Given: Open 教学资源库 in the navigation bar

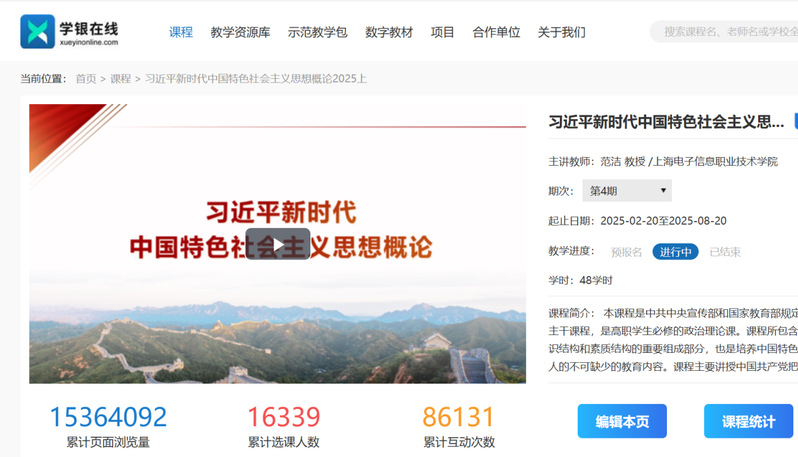Looking at the screenshot, I should [x=240, y=32].
